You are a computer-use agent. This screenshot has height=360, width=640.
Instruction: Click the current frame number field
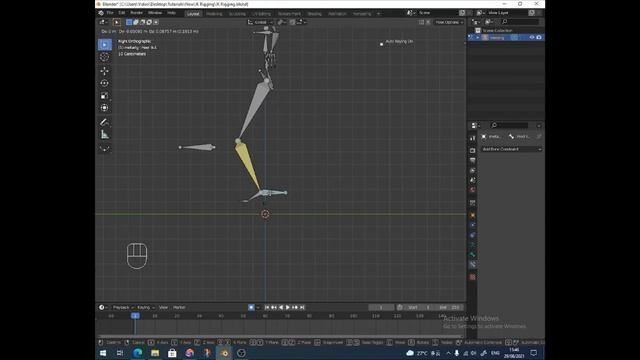click(x=381, y=307)
